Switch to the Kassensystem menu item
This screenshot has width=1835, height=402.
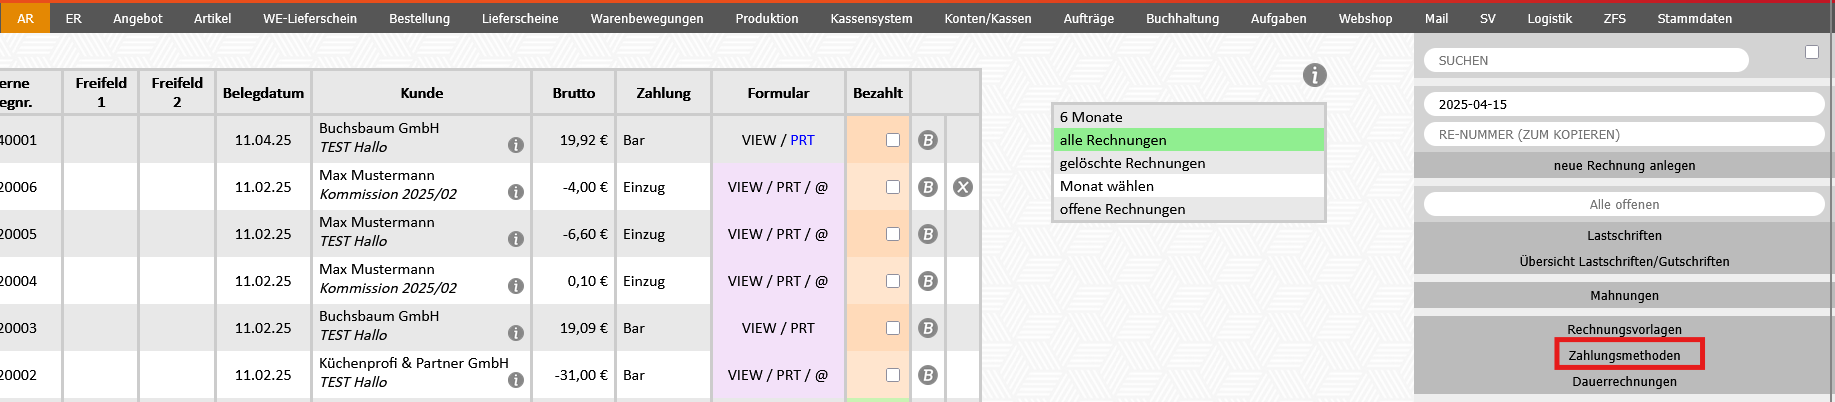point(871,18)
